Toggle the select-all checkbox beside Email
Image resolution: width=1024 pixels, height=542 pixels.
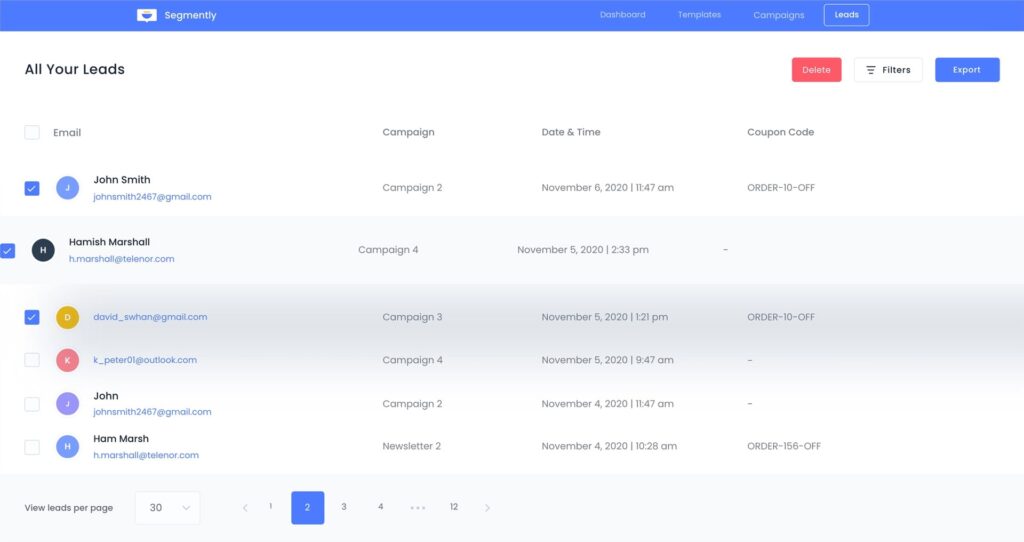pyautogui.click(x=32, y=133)
